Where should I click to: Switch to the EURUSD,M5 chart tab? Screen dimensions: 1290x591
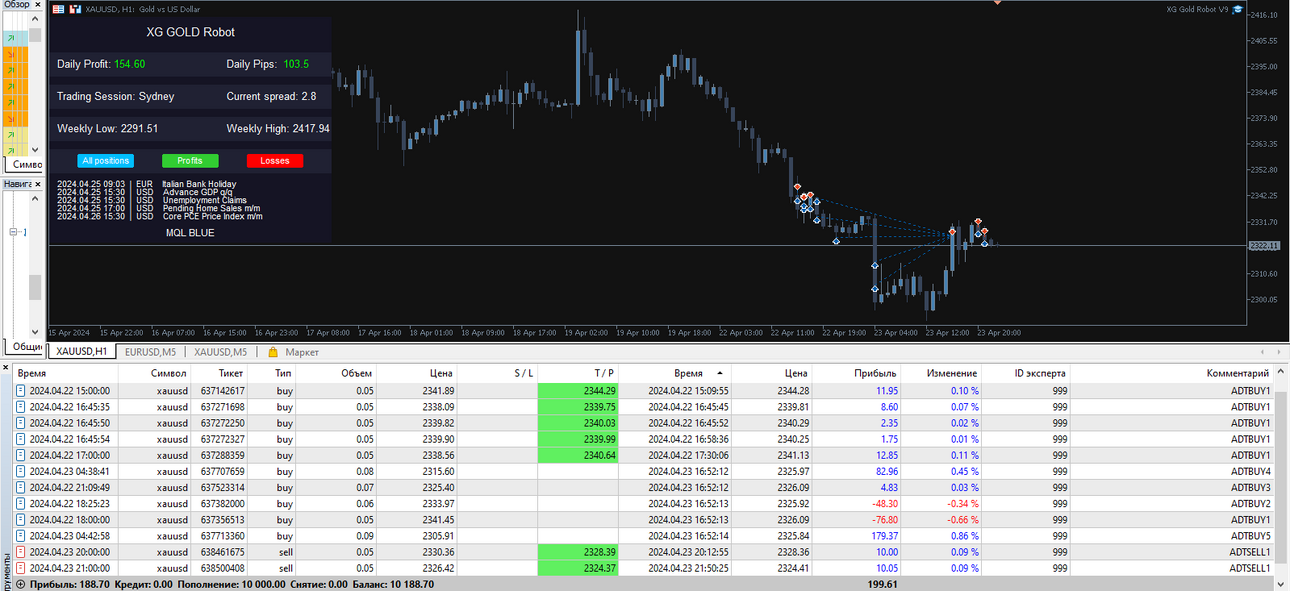[x=151, y=352]
